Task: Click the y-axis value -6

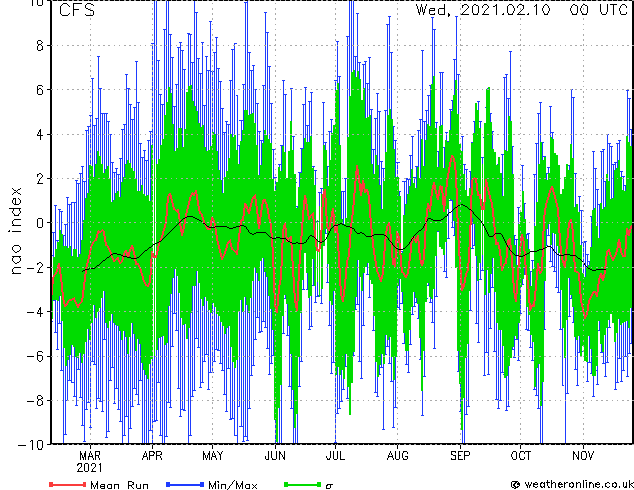Action: tap(35, 356)
